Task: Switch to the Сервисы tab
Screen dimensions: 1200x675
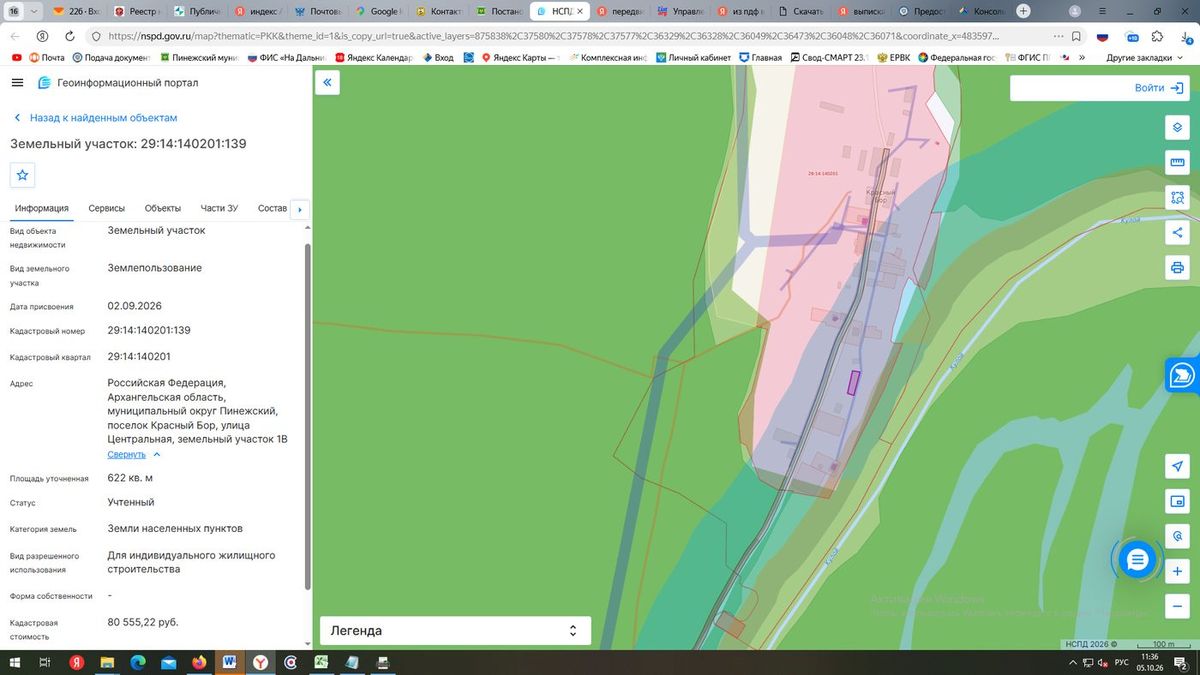Action: [107, 208]
